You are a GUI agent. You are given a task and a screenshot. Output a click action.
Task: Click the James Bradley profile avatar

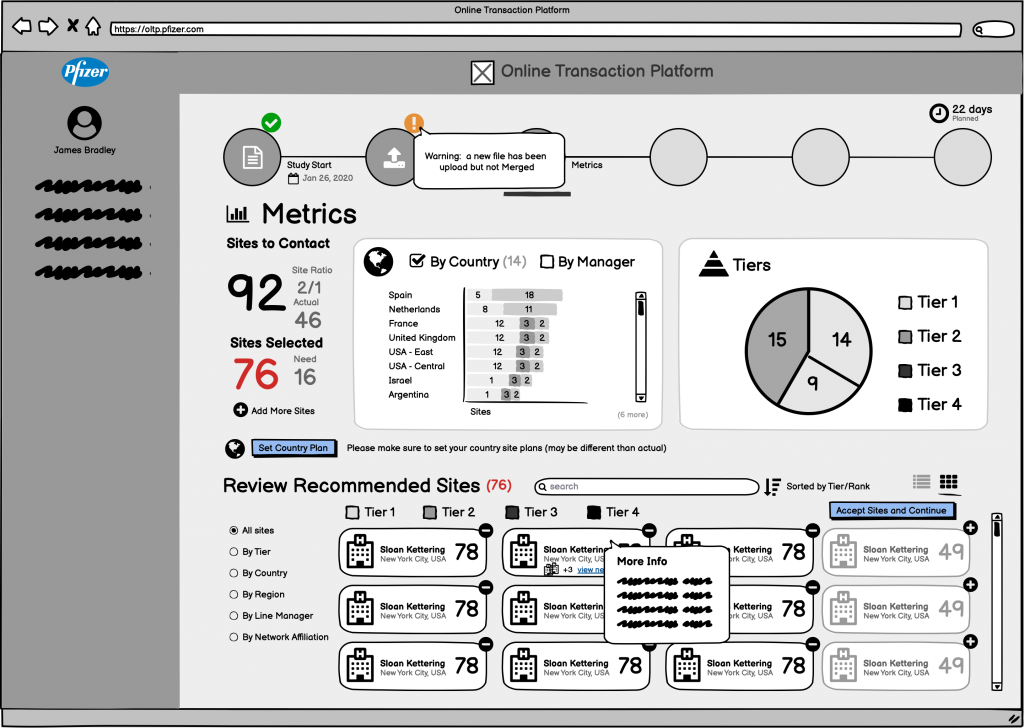pyautogui.click(x=84, y=123)
